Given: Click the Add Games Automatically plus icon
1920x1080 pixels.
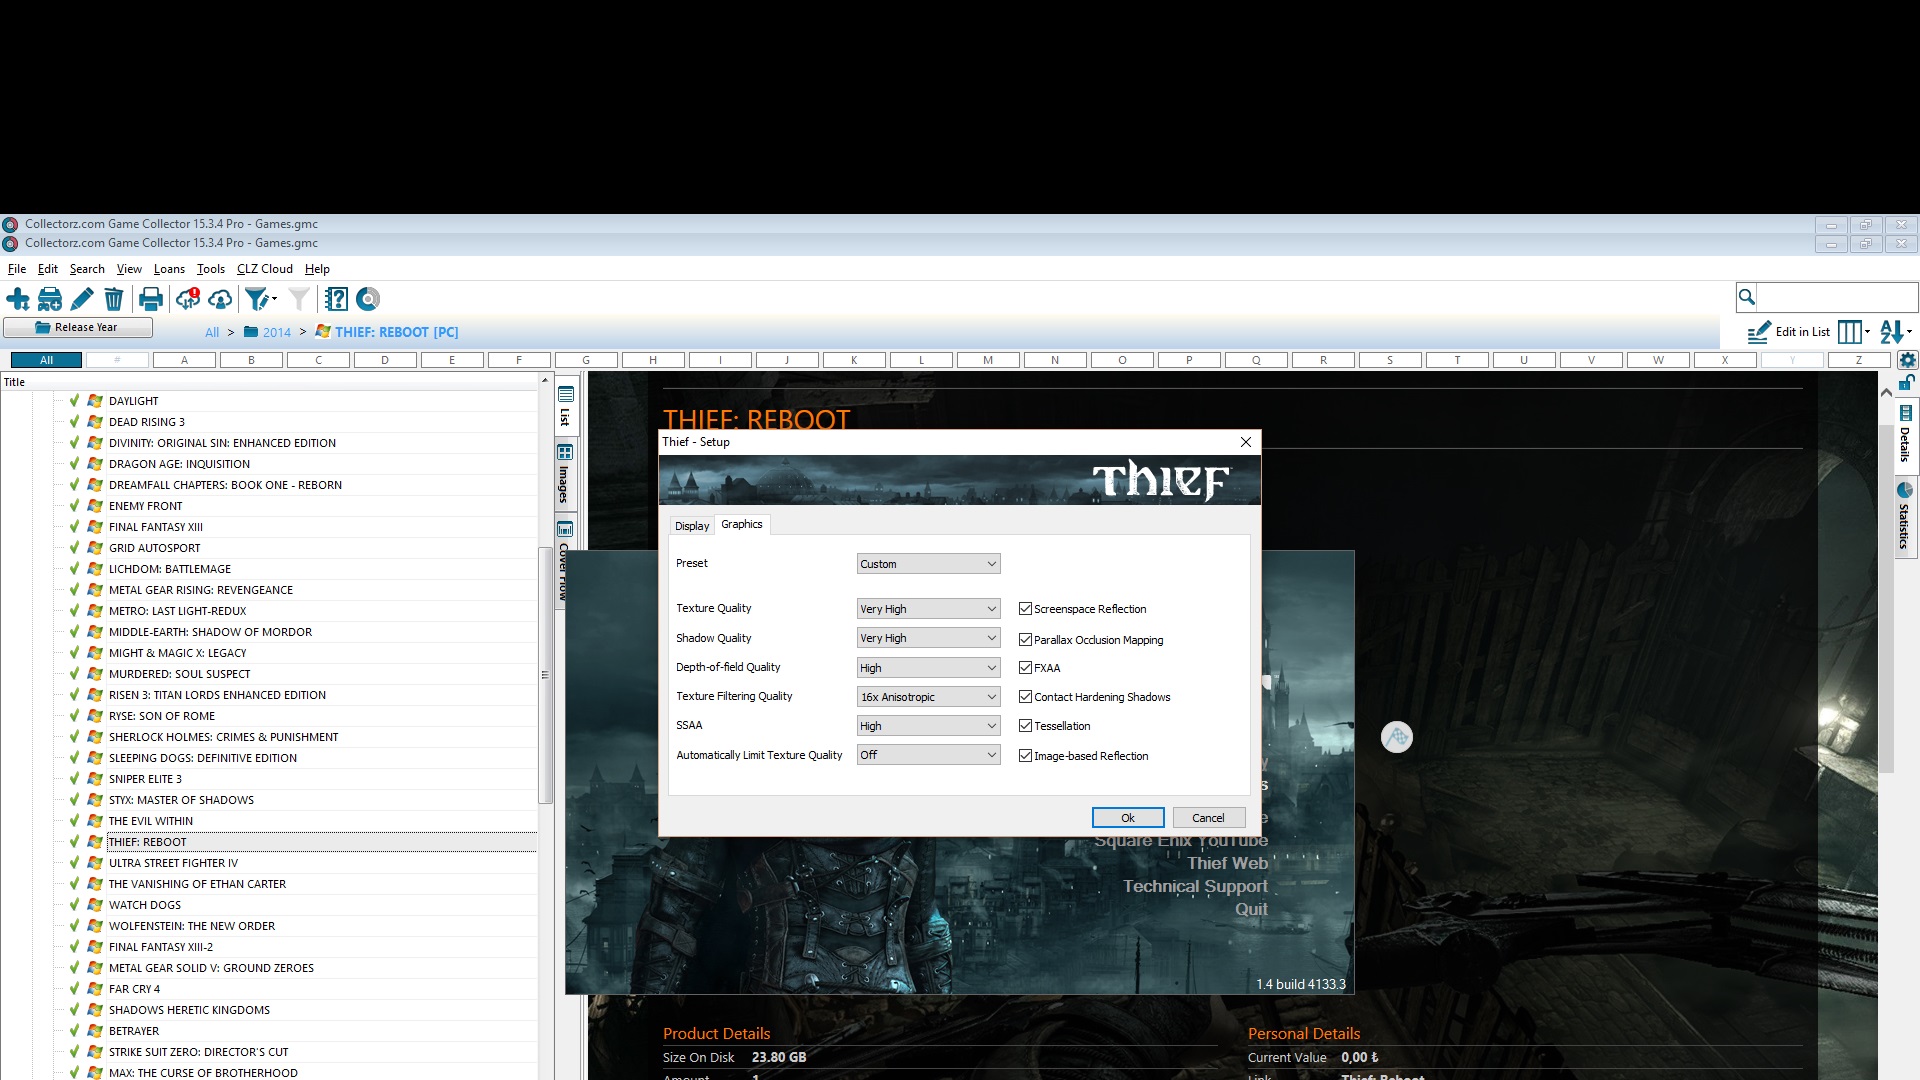Looking at the screenshot, I should point(18,299).
